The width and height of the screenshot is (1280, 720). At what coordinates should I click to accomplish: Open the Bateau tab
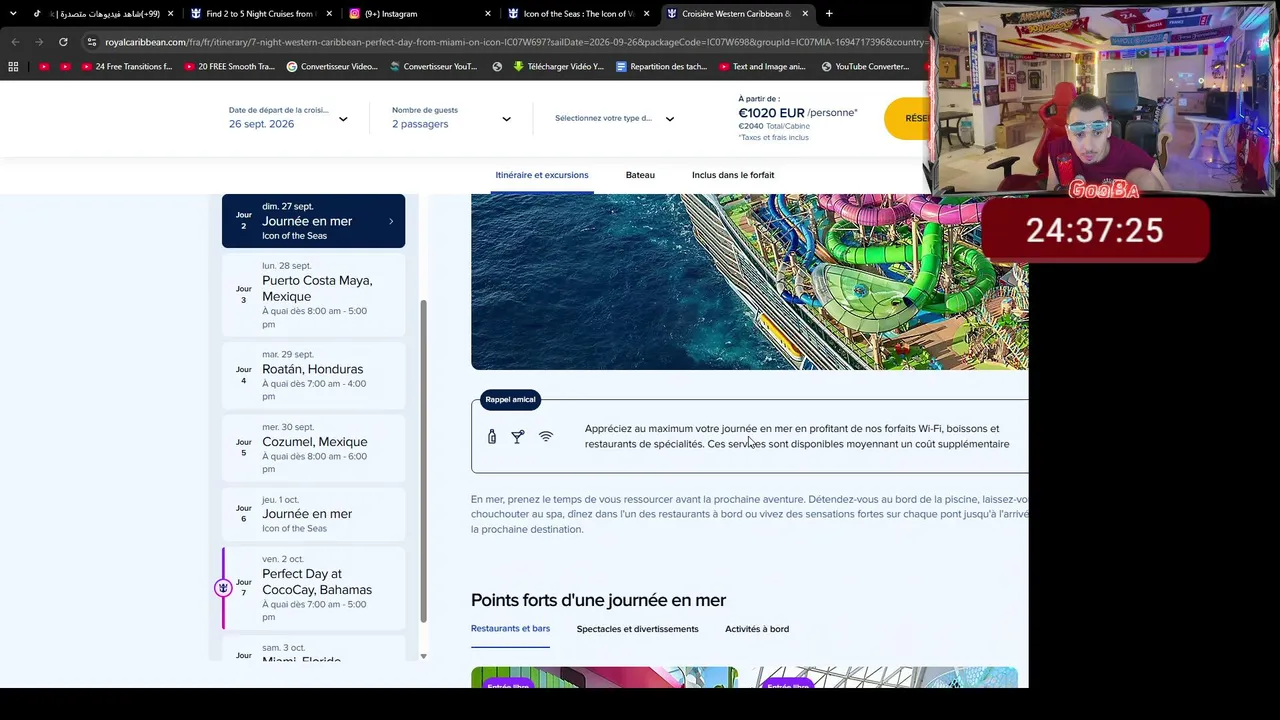(640, 175)
